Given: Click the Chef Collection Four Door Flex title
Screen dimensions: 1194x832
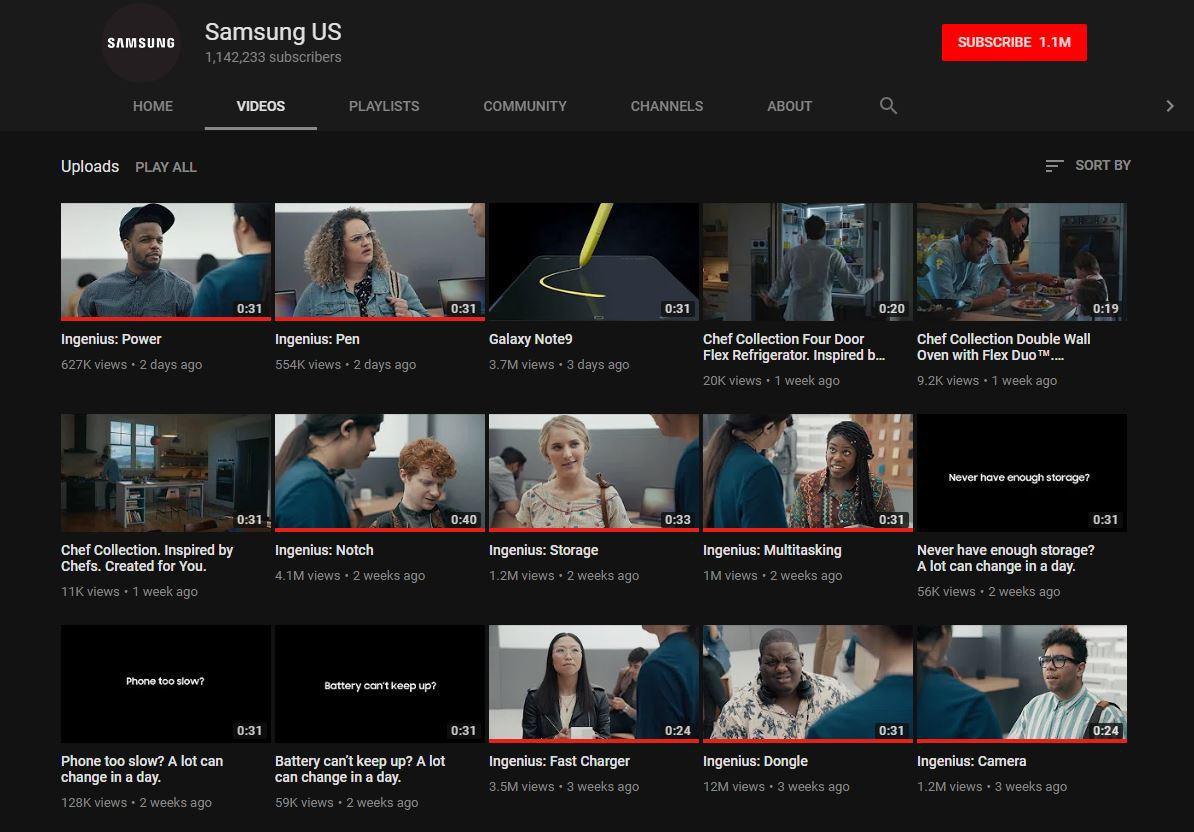Looking at the screenshot, I should pyautogui.click(x=793, y=347).
